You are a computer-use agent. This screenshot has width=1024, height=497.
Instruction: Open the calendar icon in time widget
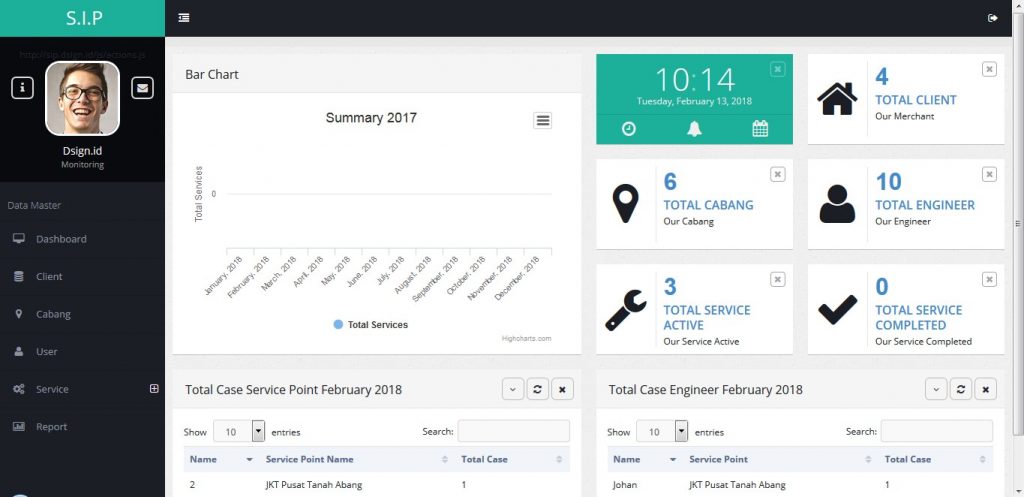(760, 128)
